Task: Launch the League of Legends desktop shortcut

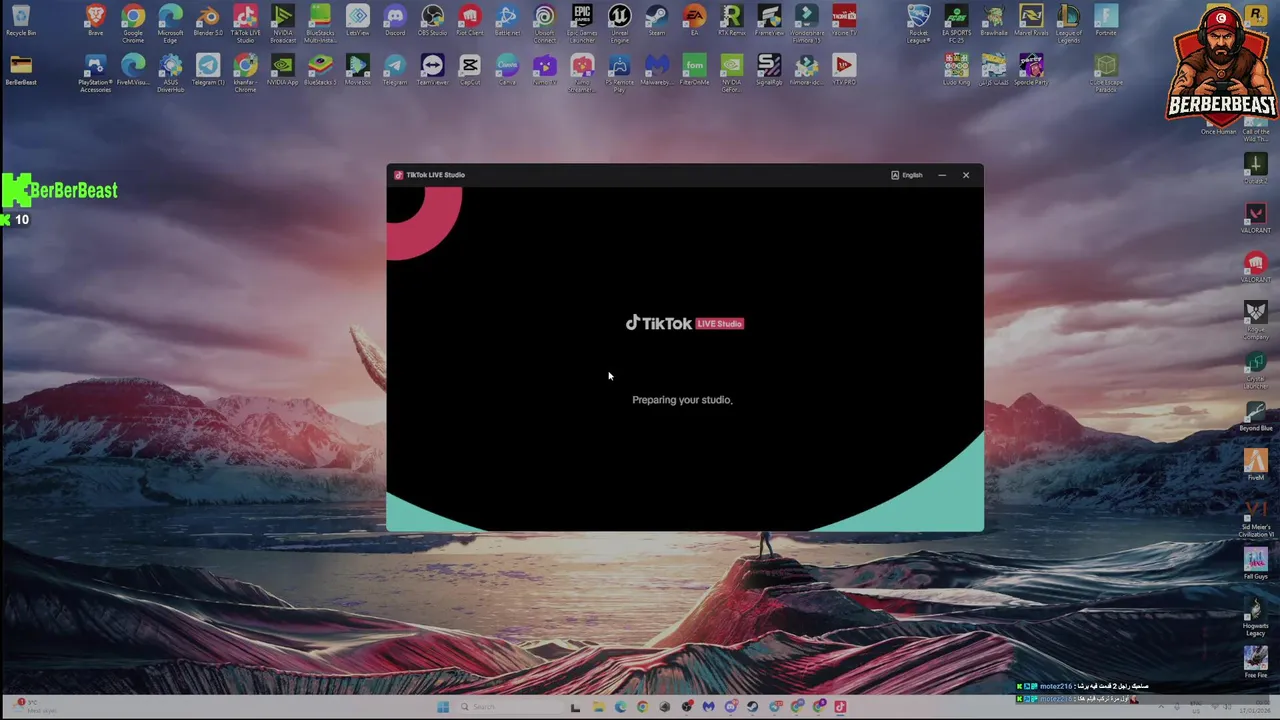Action: (x=1068, y=24)
